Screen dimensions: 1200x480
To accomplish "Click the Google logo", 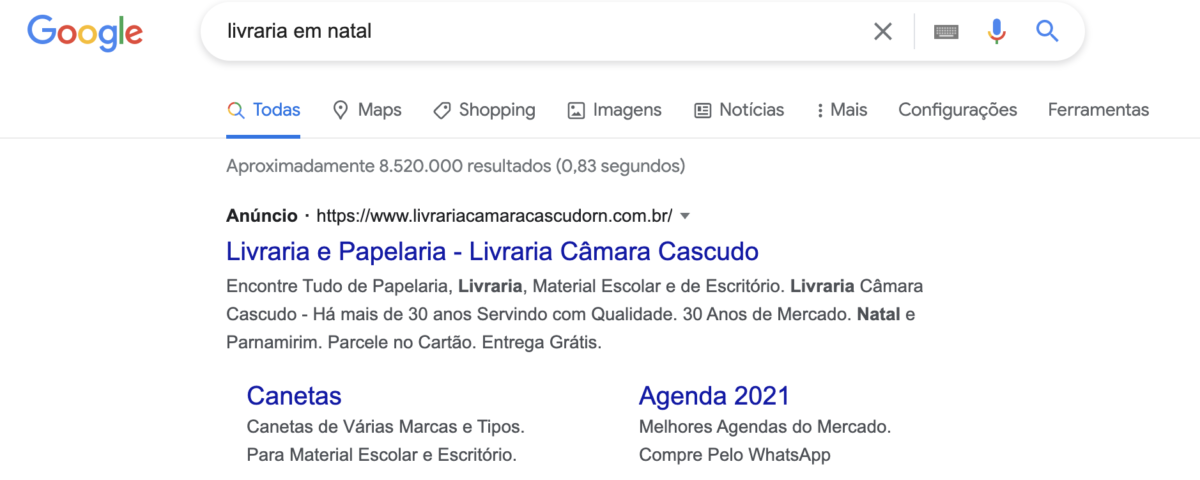I will click(x=85, y=32).
